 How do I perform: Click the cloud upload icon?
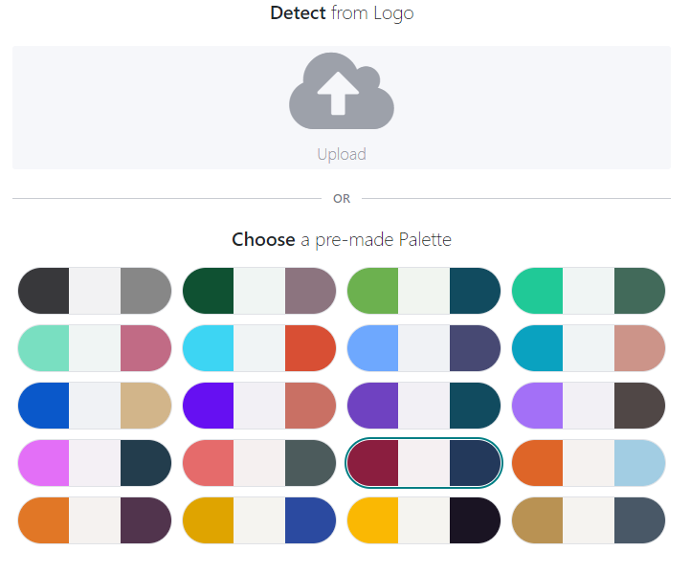click(341, 91)
